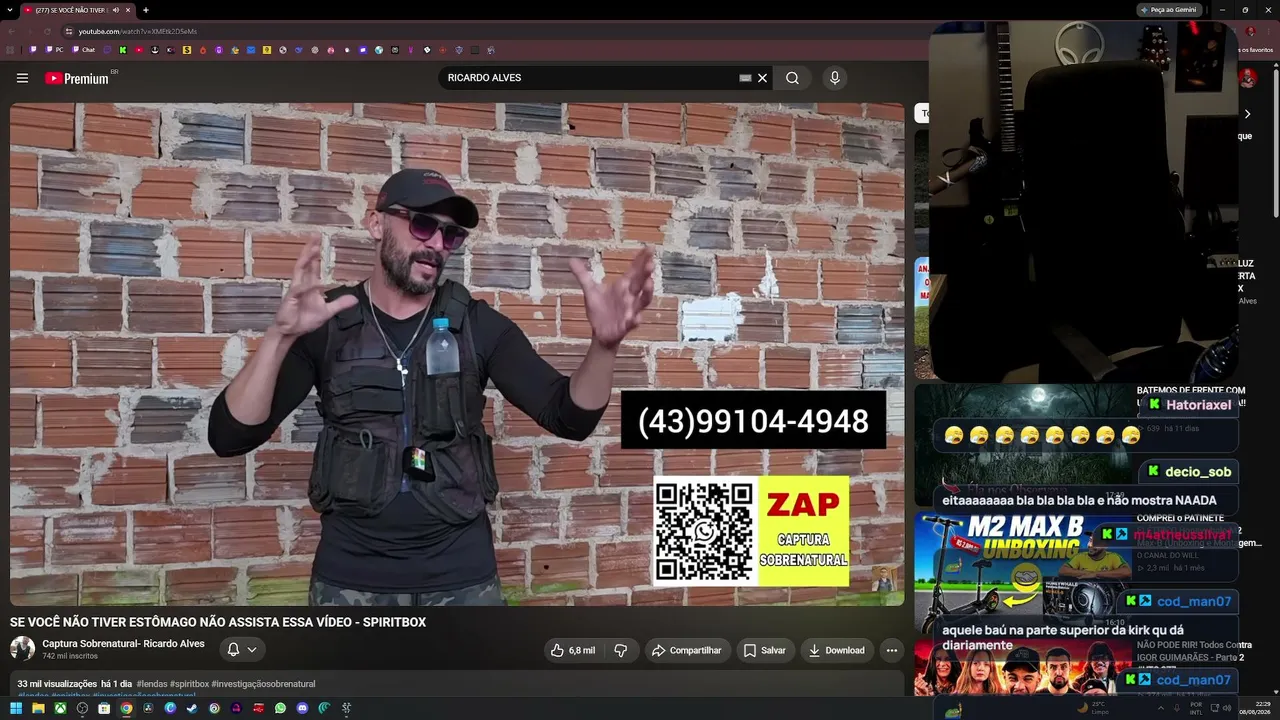This screenshot has width=1280, height=720.
Task: Download the video
Action: click(837, 650)
